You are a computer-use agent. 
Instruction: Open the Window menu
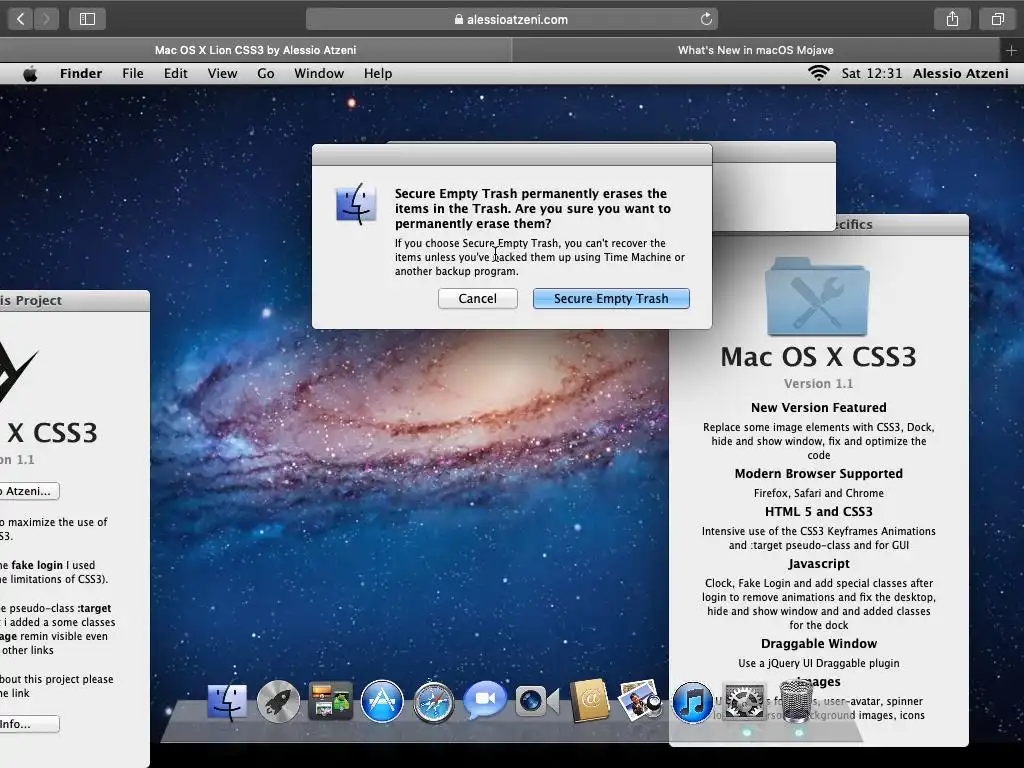click(x=319, y=73)
